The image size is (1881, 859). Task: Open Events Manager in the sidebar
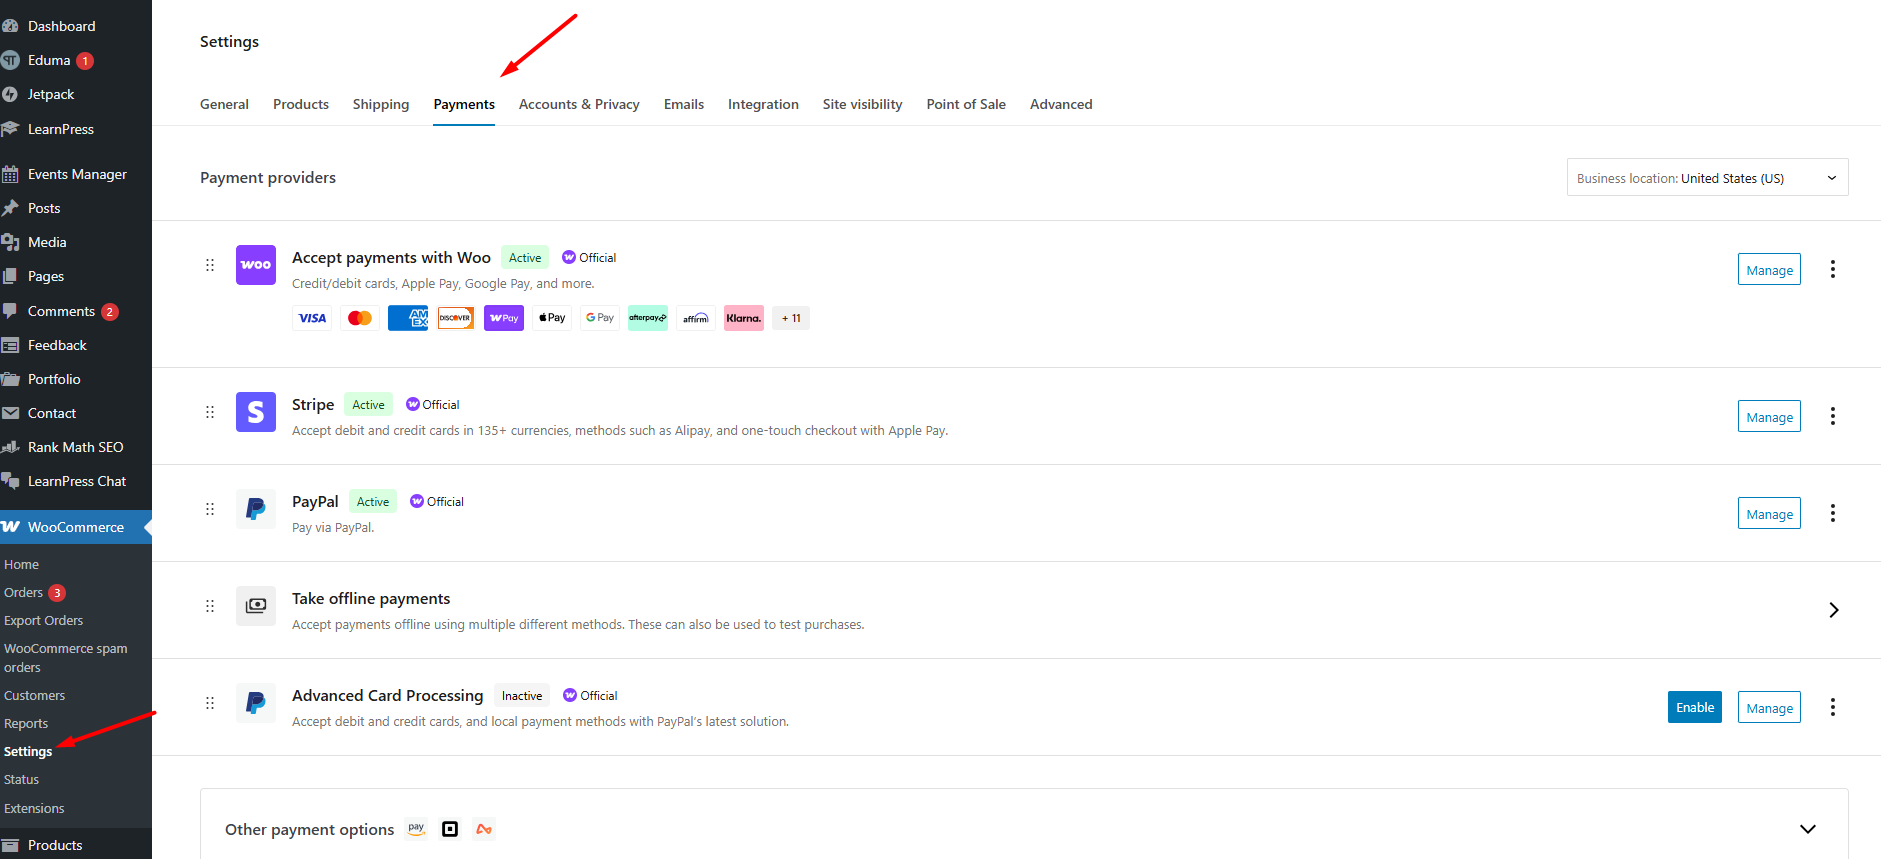click(76, 174)
